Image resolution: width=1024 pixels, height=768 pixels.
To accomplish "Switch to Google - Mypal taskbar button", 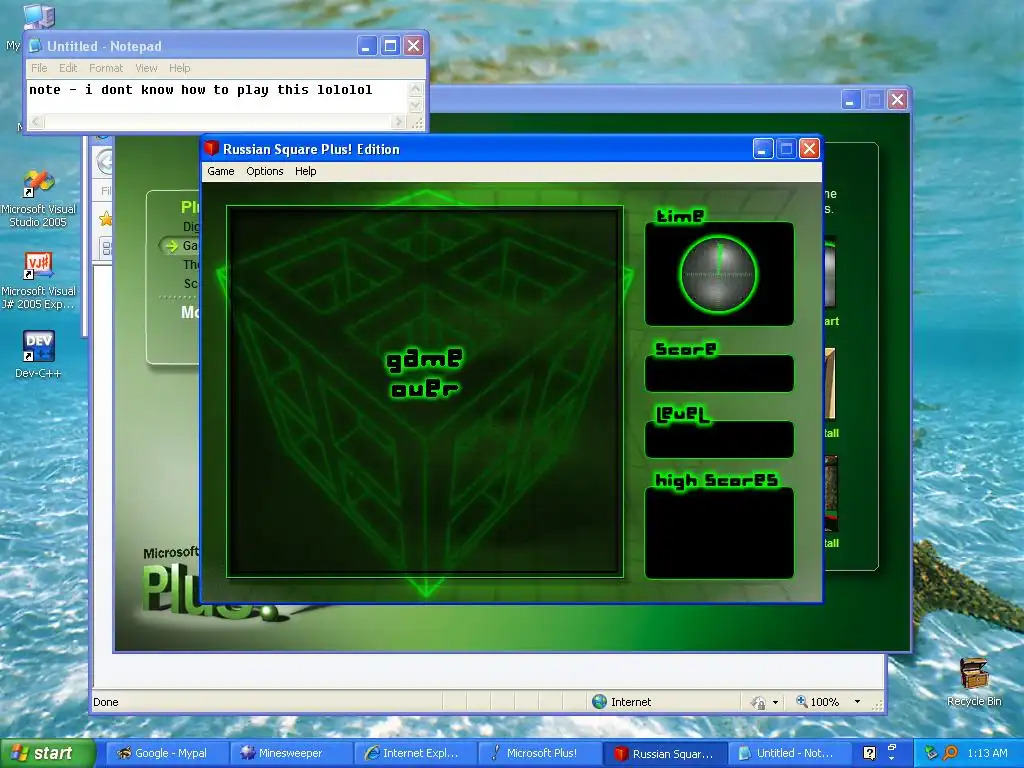I will click(x=166, y=753).
